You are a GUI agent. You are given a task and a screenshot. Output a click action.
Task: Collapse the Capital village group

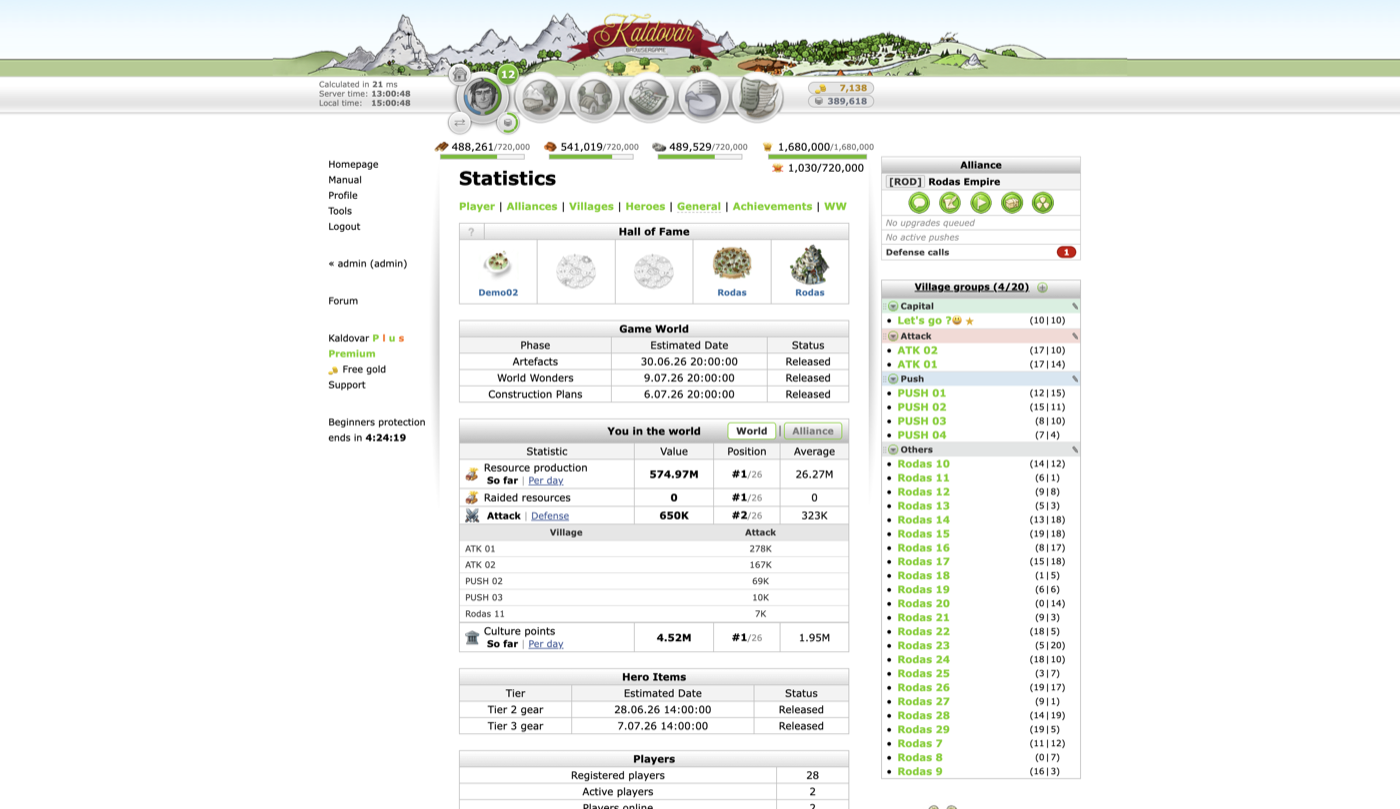(x=893, y=307)
